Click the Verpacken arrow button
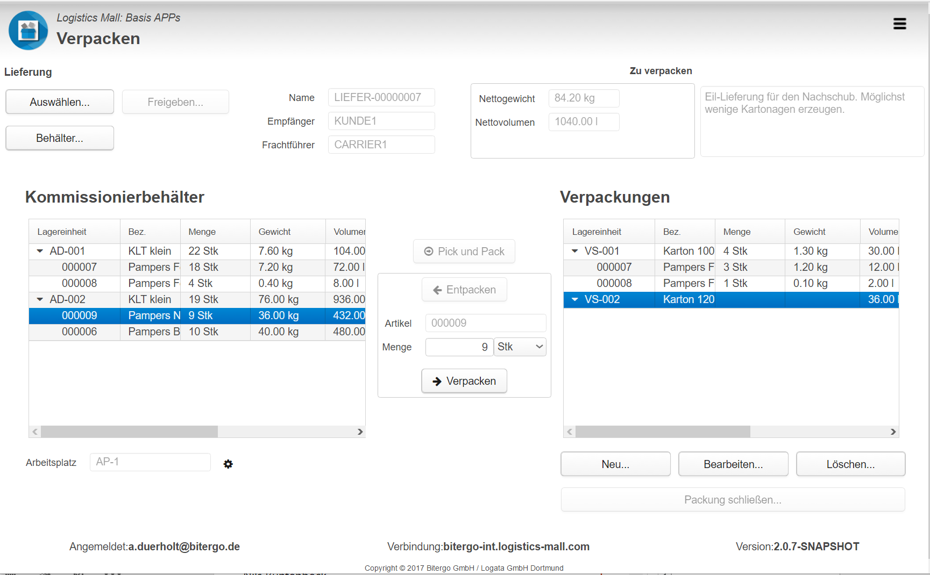 click(464, 381)
